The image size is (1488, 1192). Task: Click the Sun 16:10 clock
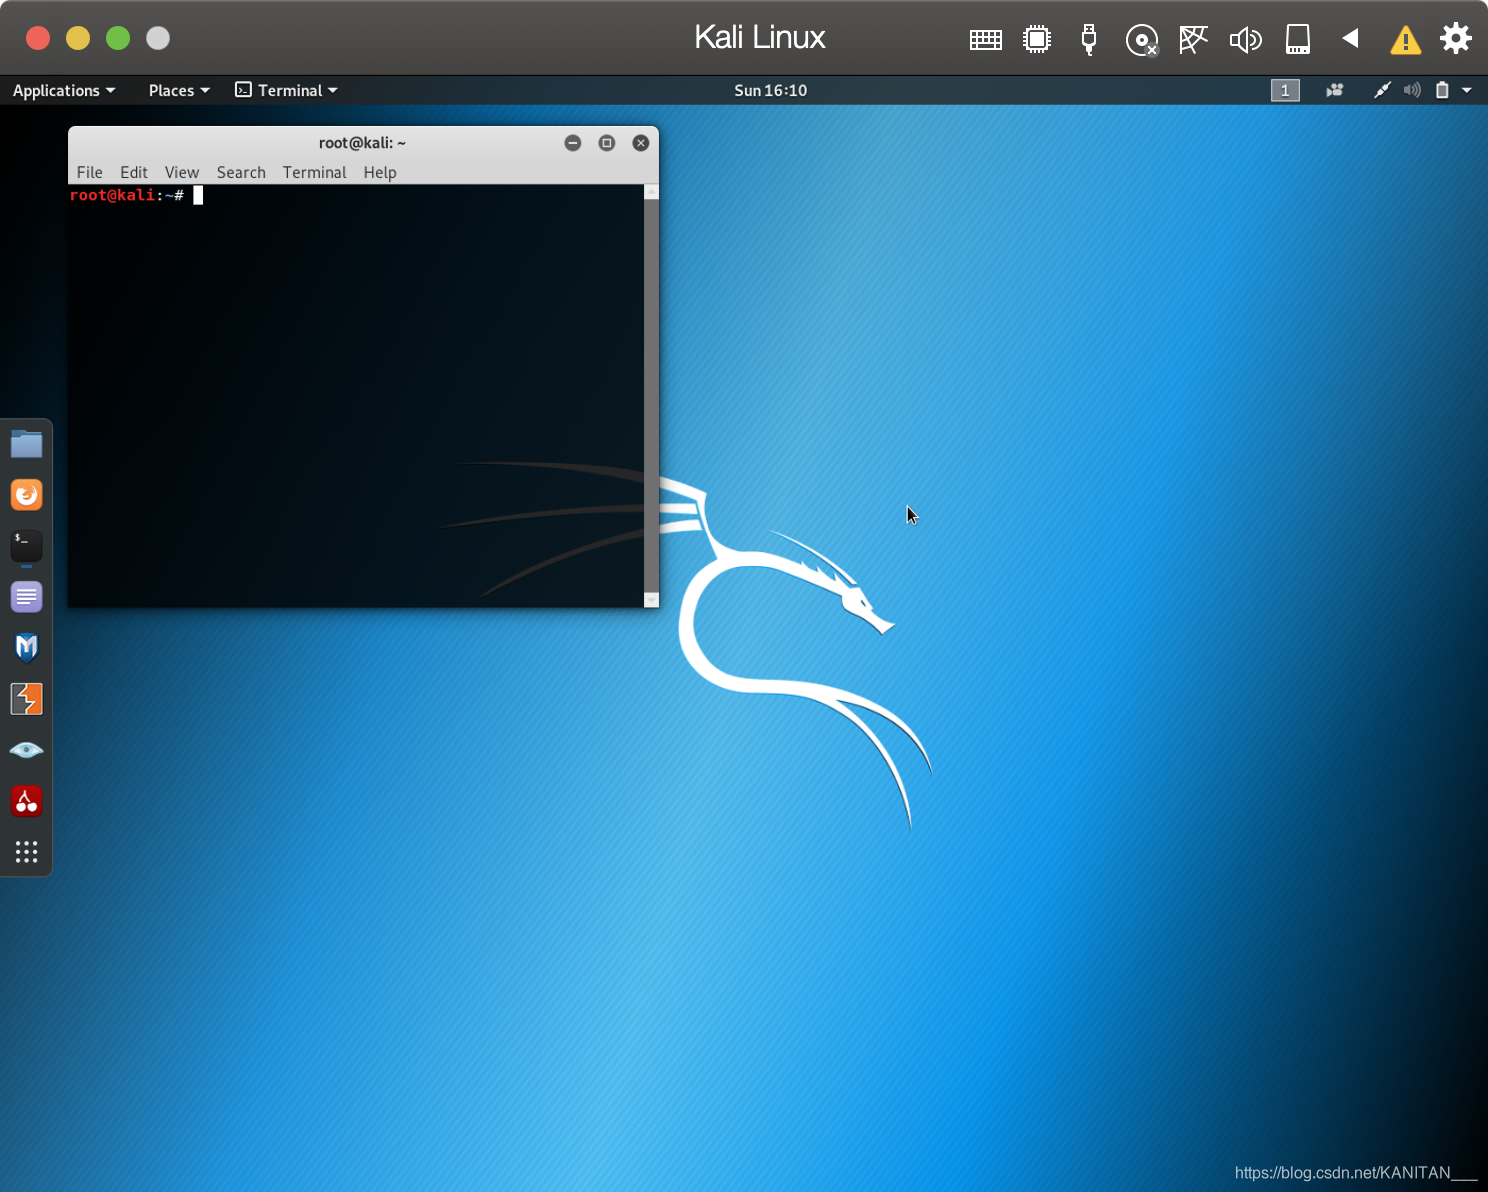pos(770,90)
